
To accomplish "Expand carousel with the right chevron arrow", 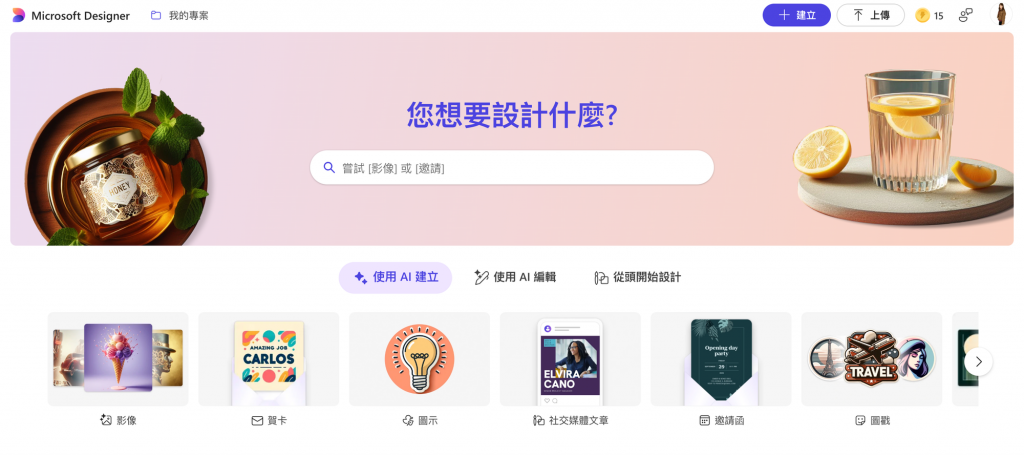I will (978, 362).
